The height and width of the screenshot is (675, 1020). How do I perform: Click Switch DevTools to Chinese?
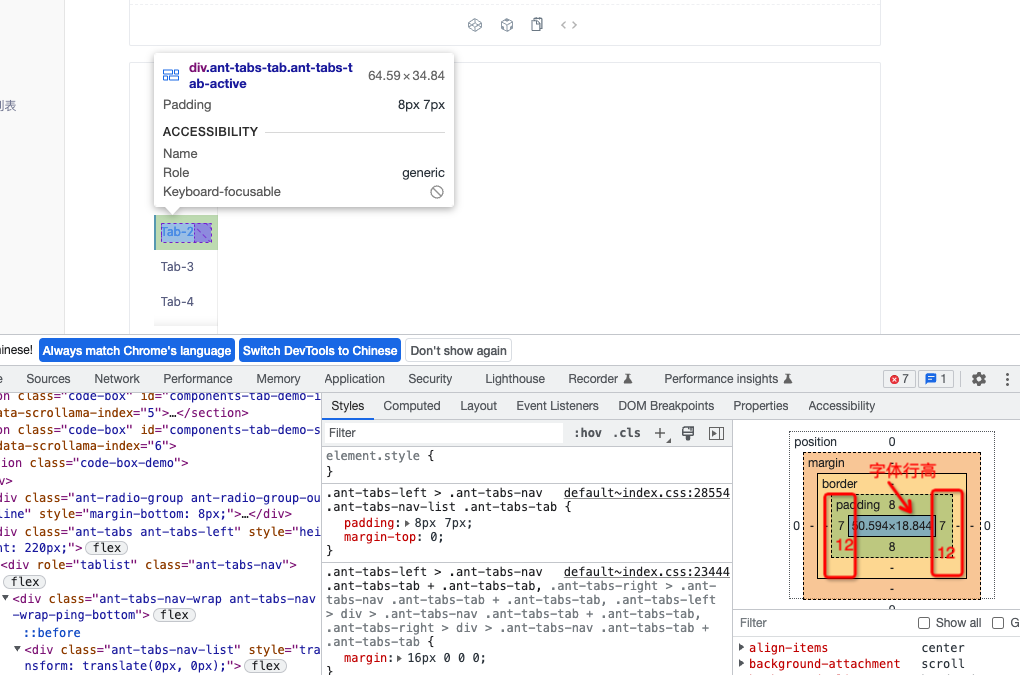click(x=320, y=351)
